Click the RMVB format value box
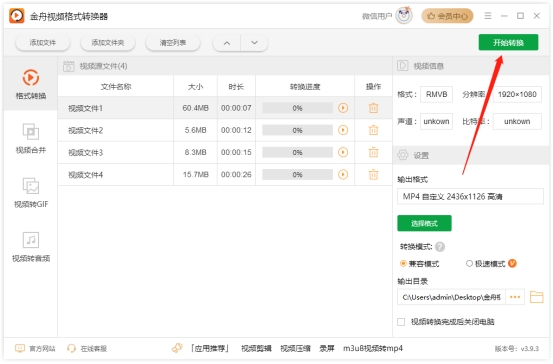 (436, 94)
